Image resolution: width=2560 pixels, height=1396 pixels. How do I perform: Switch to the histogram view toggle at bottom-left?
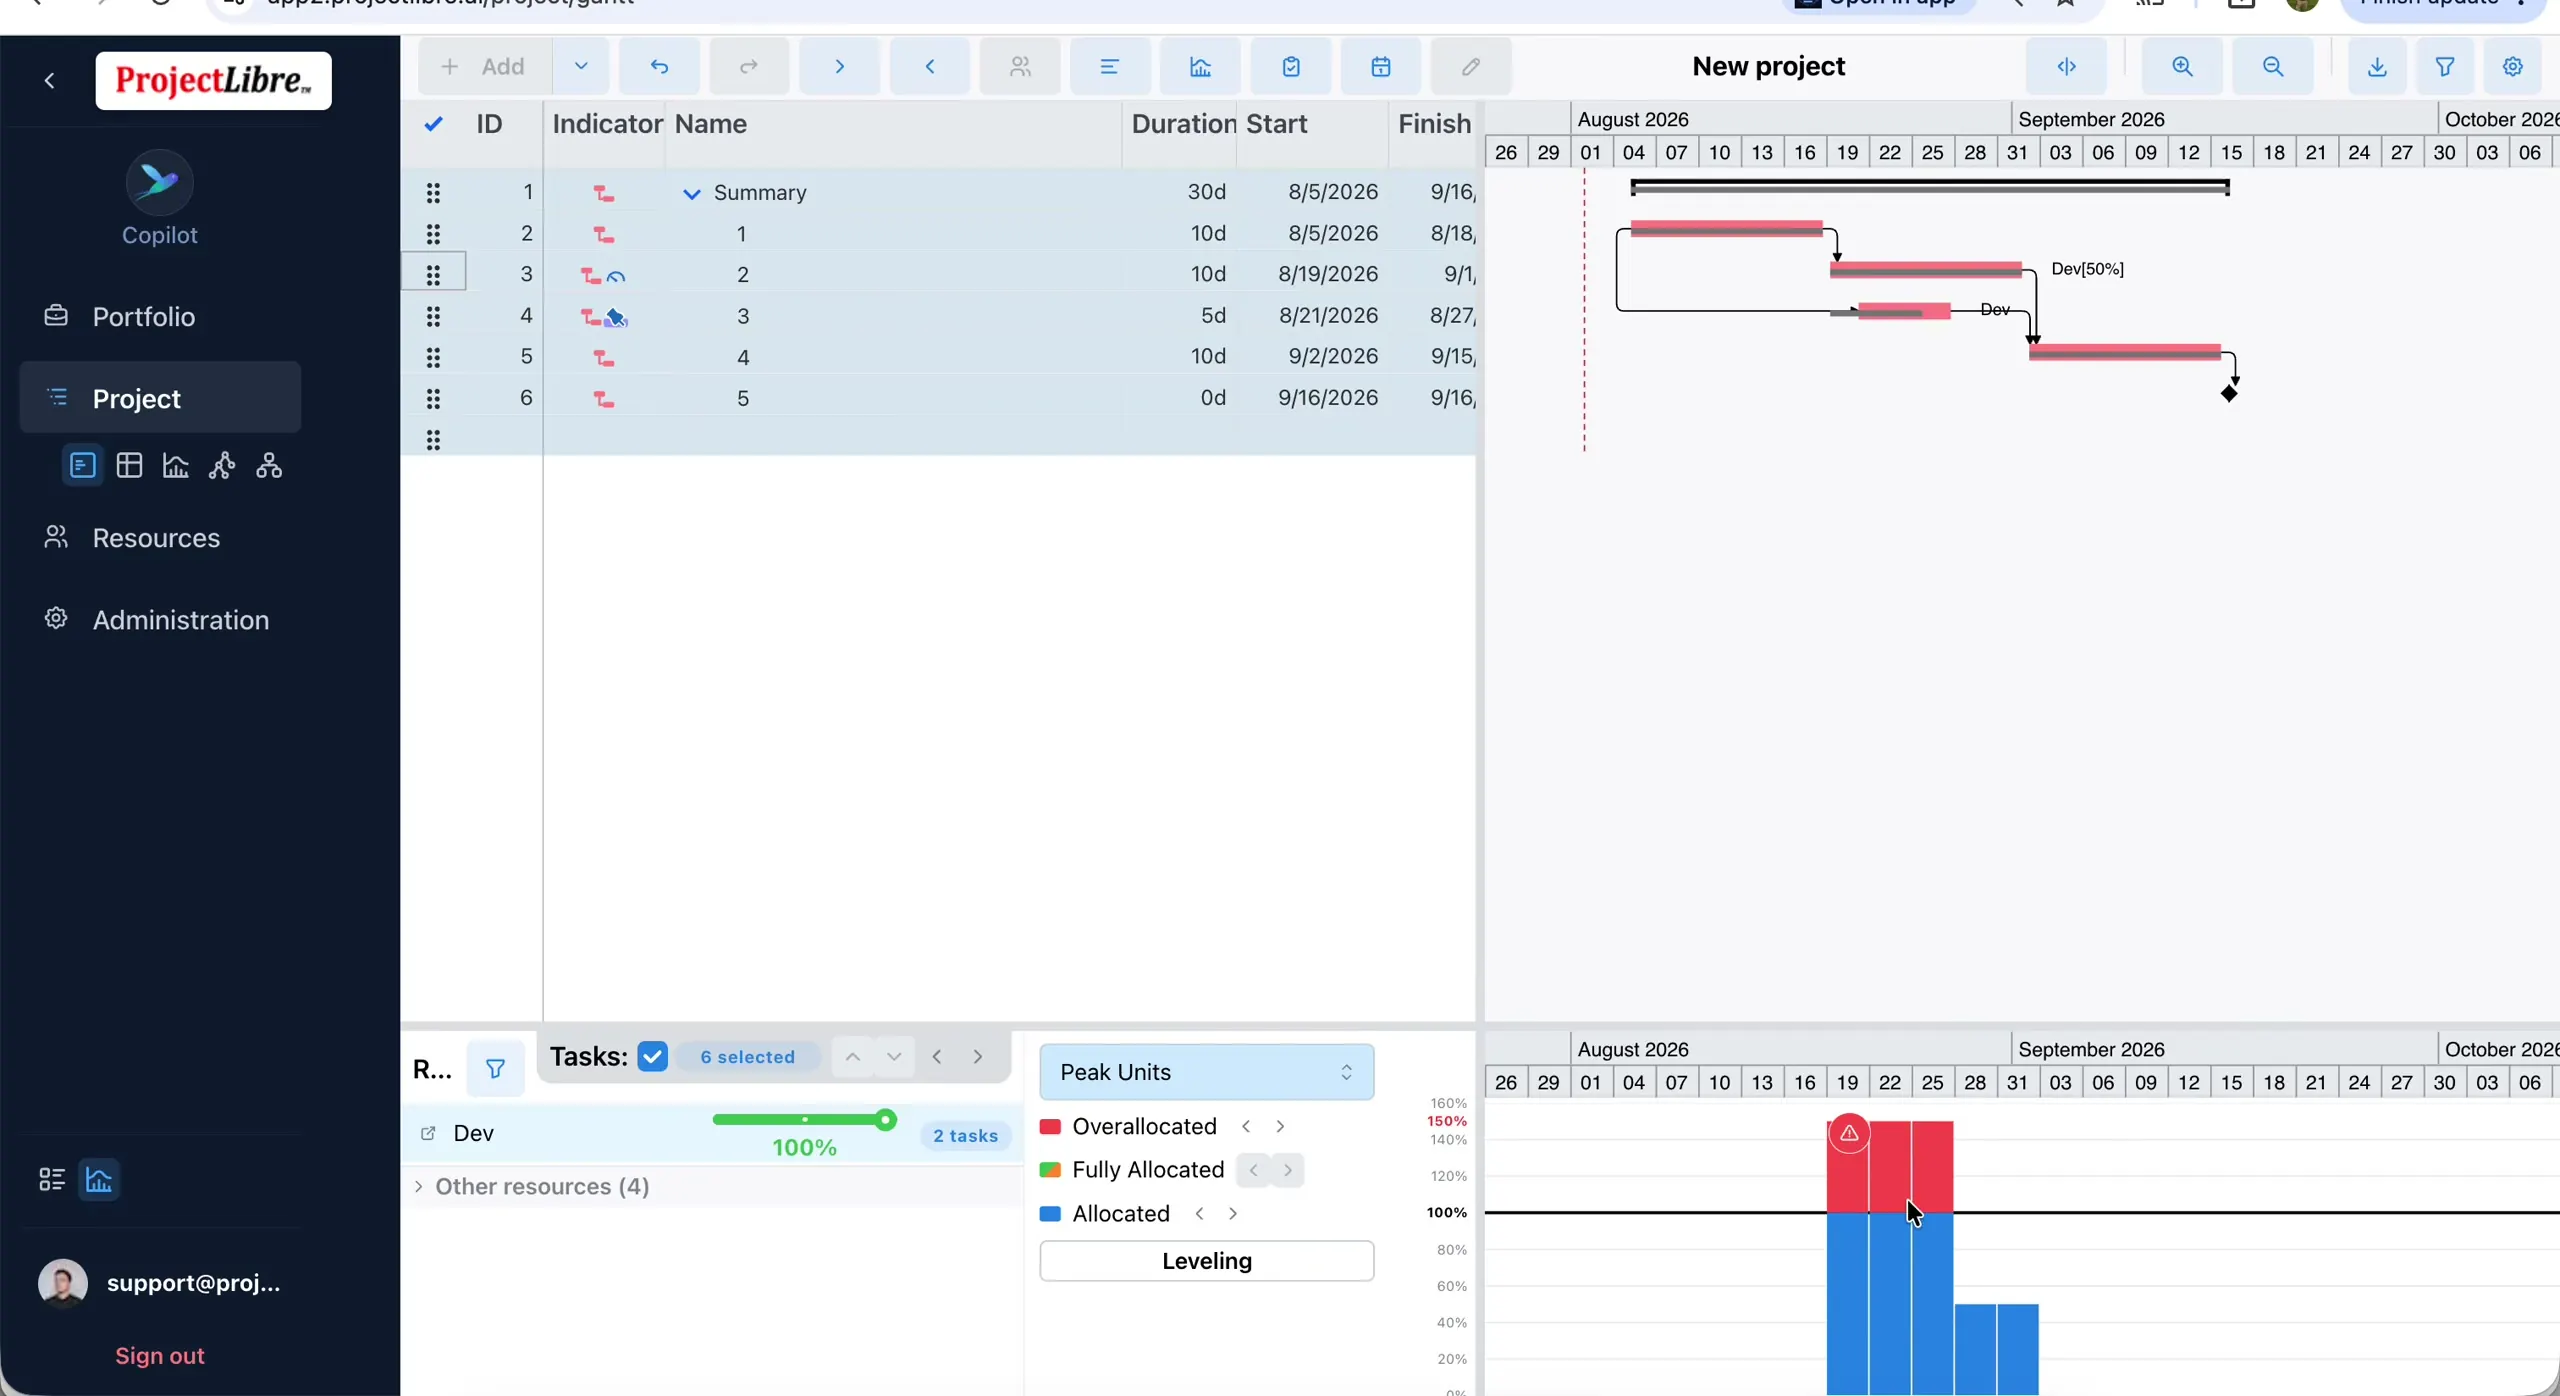(x=99, y=1180)
